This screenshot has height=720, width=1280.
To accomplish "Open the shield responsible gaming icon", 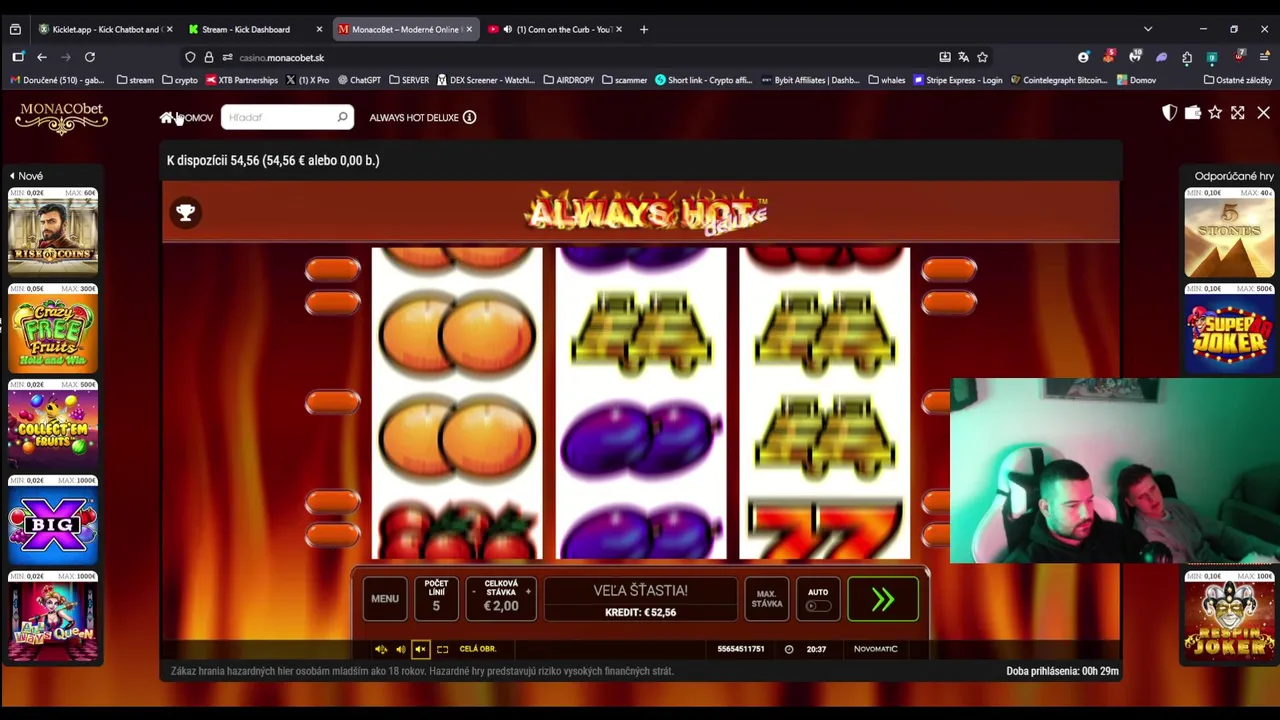I will pyautogui.click(x=1169, y=113).
